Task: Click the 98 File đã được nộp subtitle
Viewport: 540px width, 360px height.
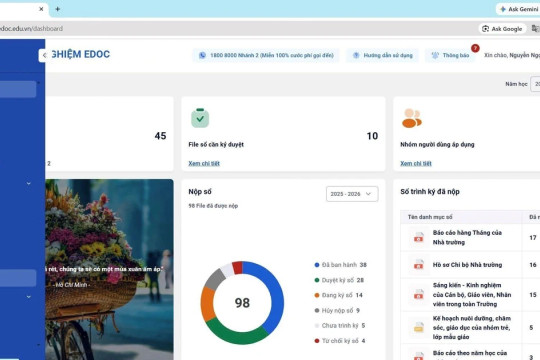Action: tap(213, 206)
